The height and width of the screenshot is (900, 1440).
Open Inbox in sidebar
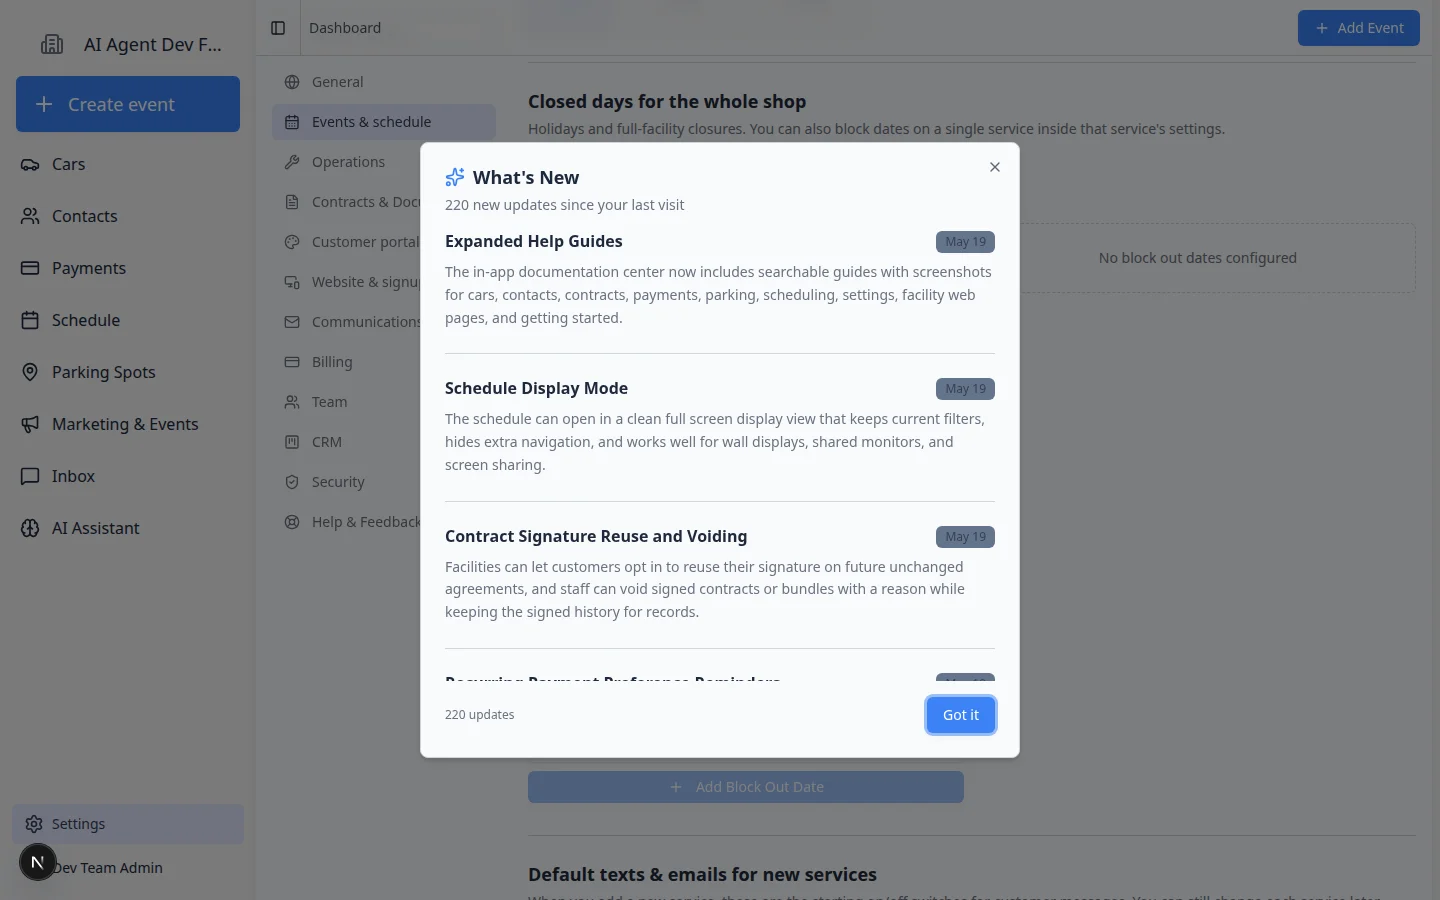point(128,476)
